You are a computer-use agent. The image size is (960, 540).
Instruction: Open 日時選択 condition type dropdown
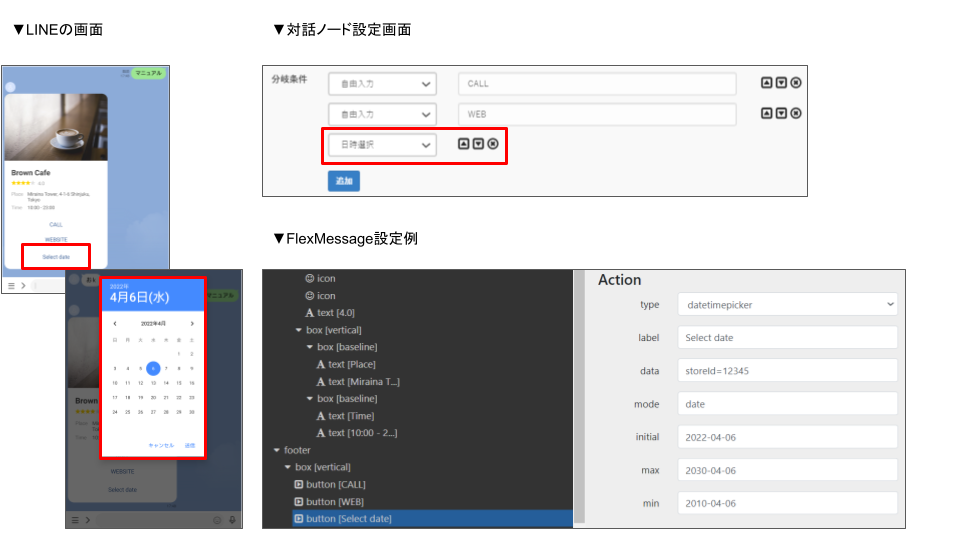pos(382,145)
